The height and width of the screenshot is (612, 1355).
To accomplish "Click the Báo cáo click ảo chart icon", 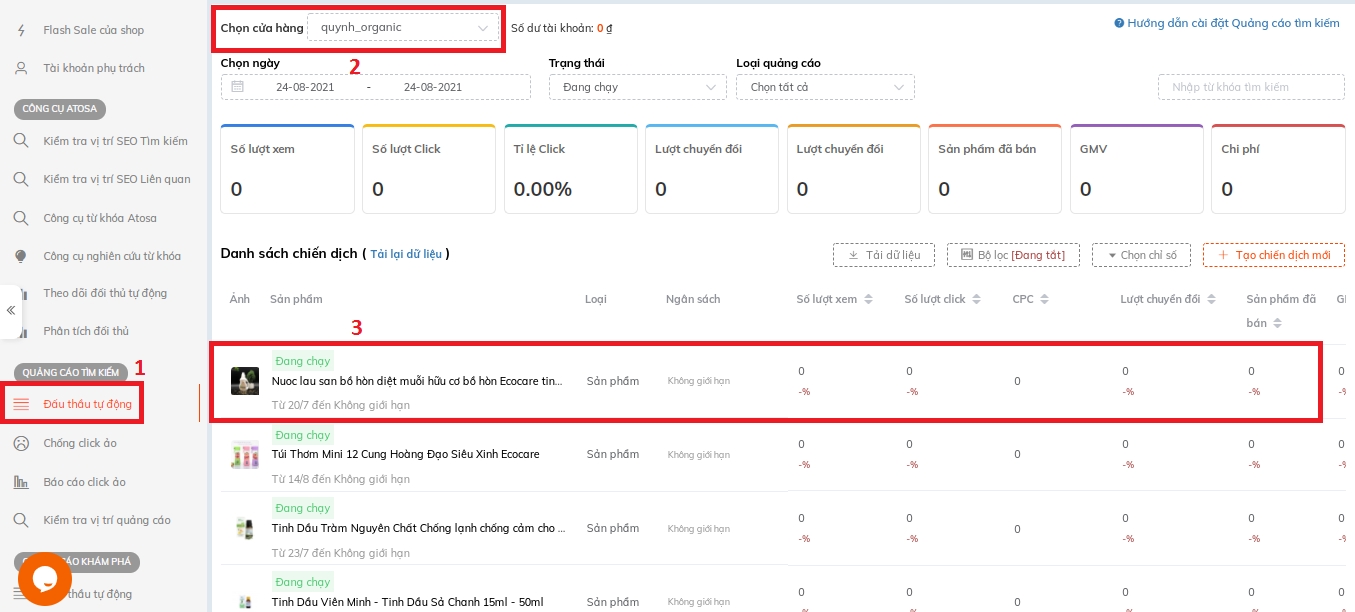I will [21, 482].
